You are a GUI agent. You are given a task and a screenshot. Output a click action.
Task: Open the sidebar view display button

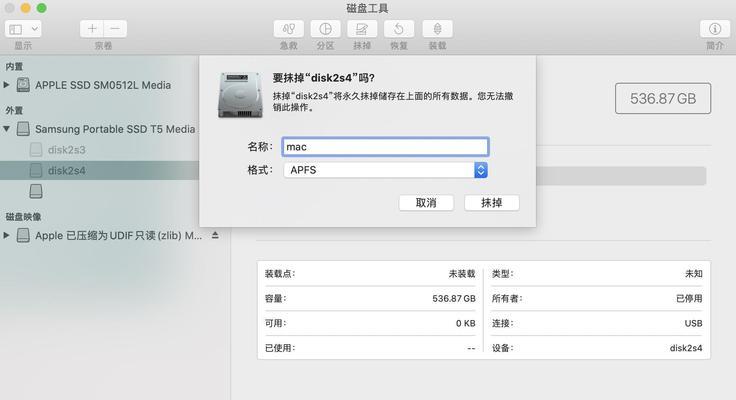(23, 29)
